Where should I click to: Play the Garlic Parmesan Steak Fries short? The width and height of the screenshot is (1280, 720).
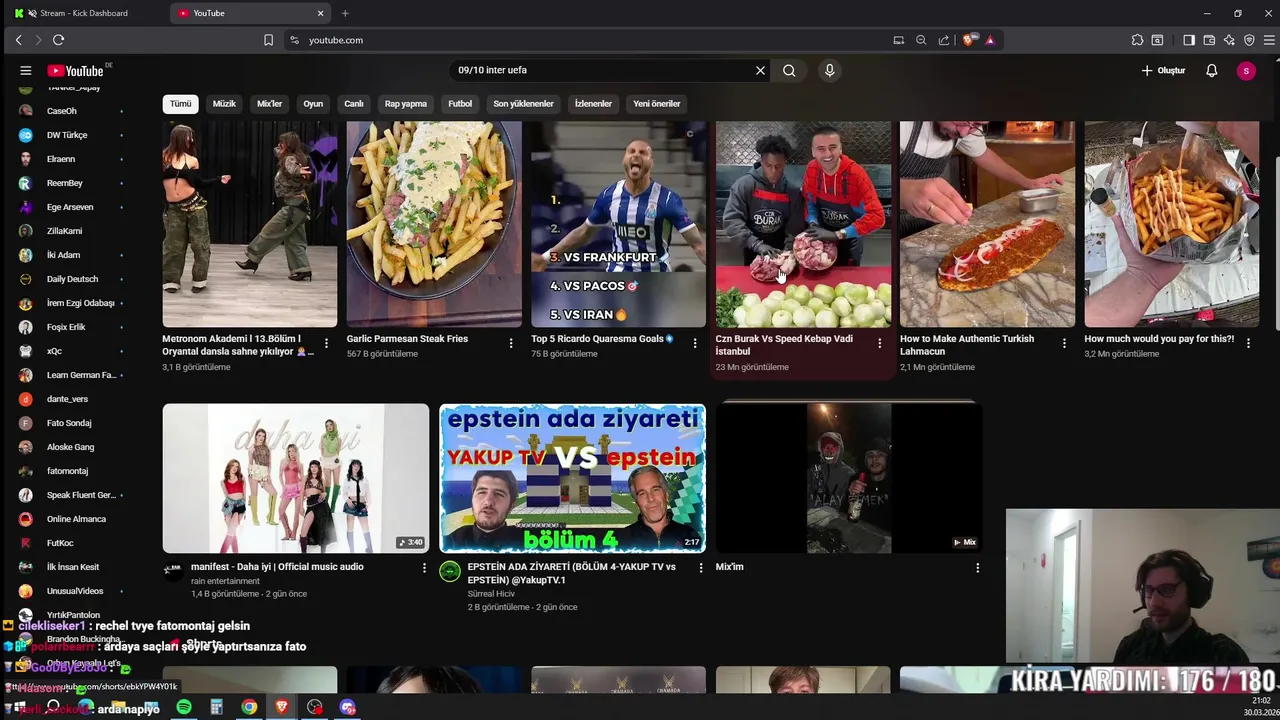[x=434, y=224]
